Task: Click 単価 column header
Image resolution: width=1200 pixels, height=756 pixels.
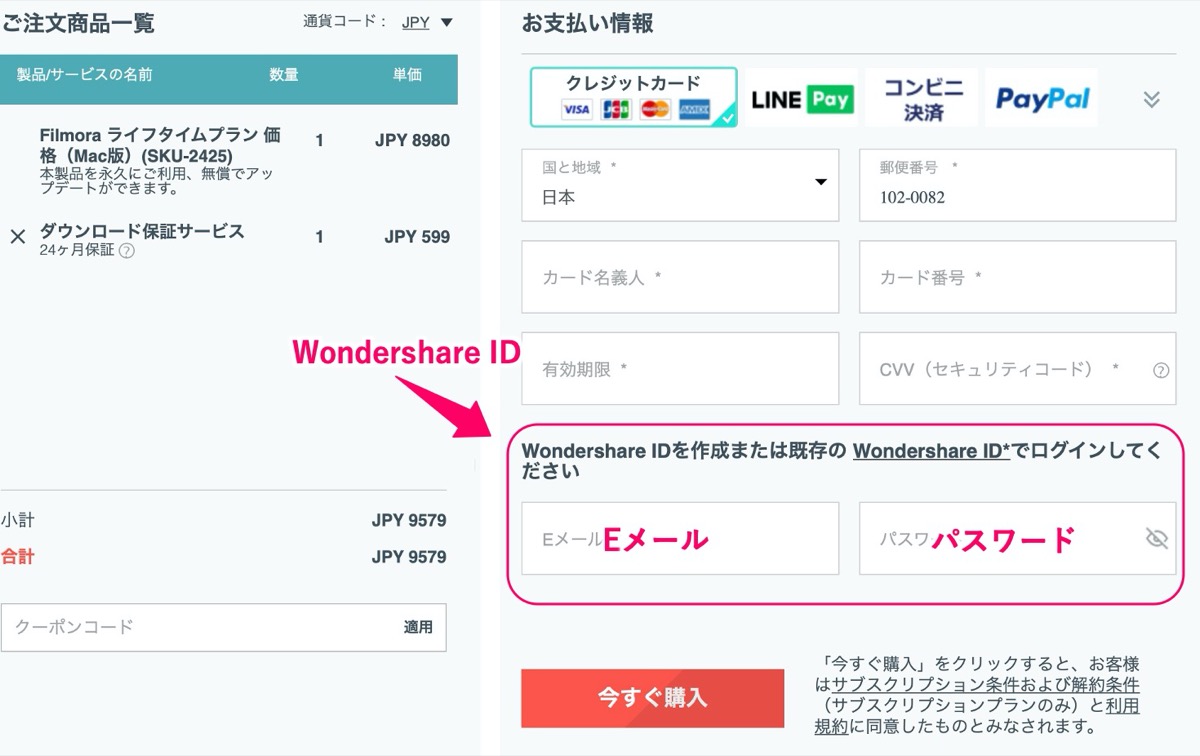Action: 407,75
